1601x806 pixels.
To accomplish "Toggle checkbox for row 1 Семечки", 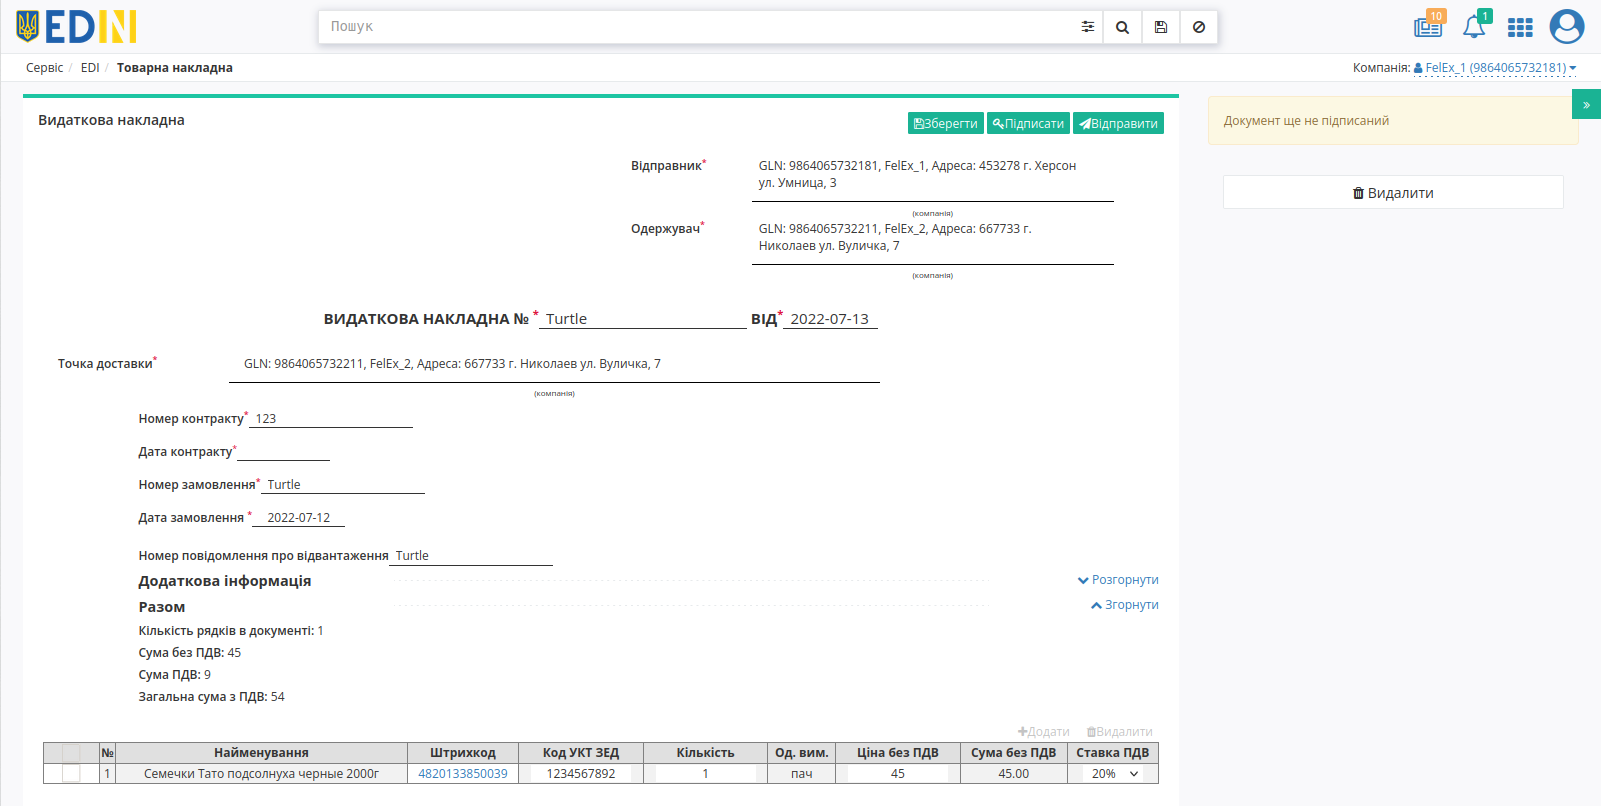I will point(71,774).
